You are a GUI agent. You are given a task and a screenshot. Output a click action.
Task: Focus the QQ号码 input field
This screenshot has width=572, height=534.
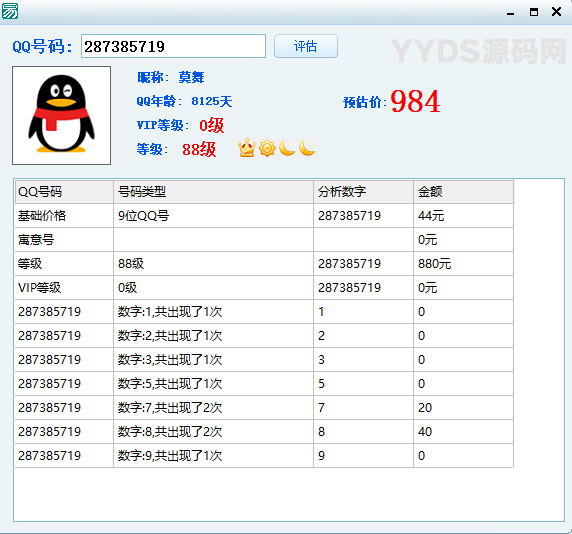(173, 46)
